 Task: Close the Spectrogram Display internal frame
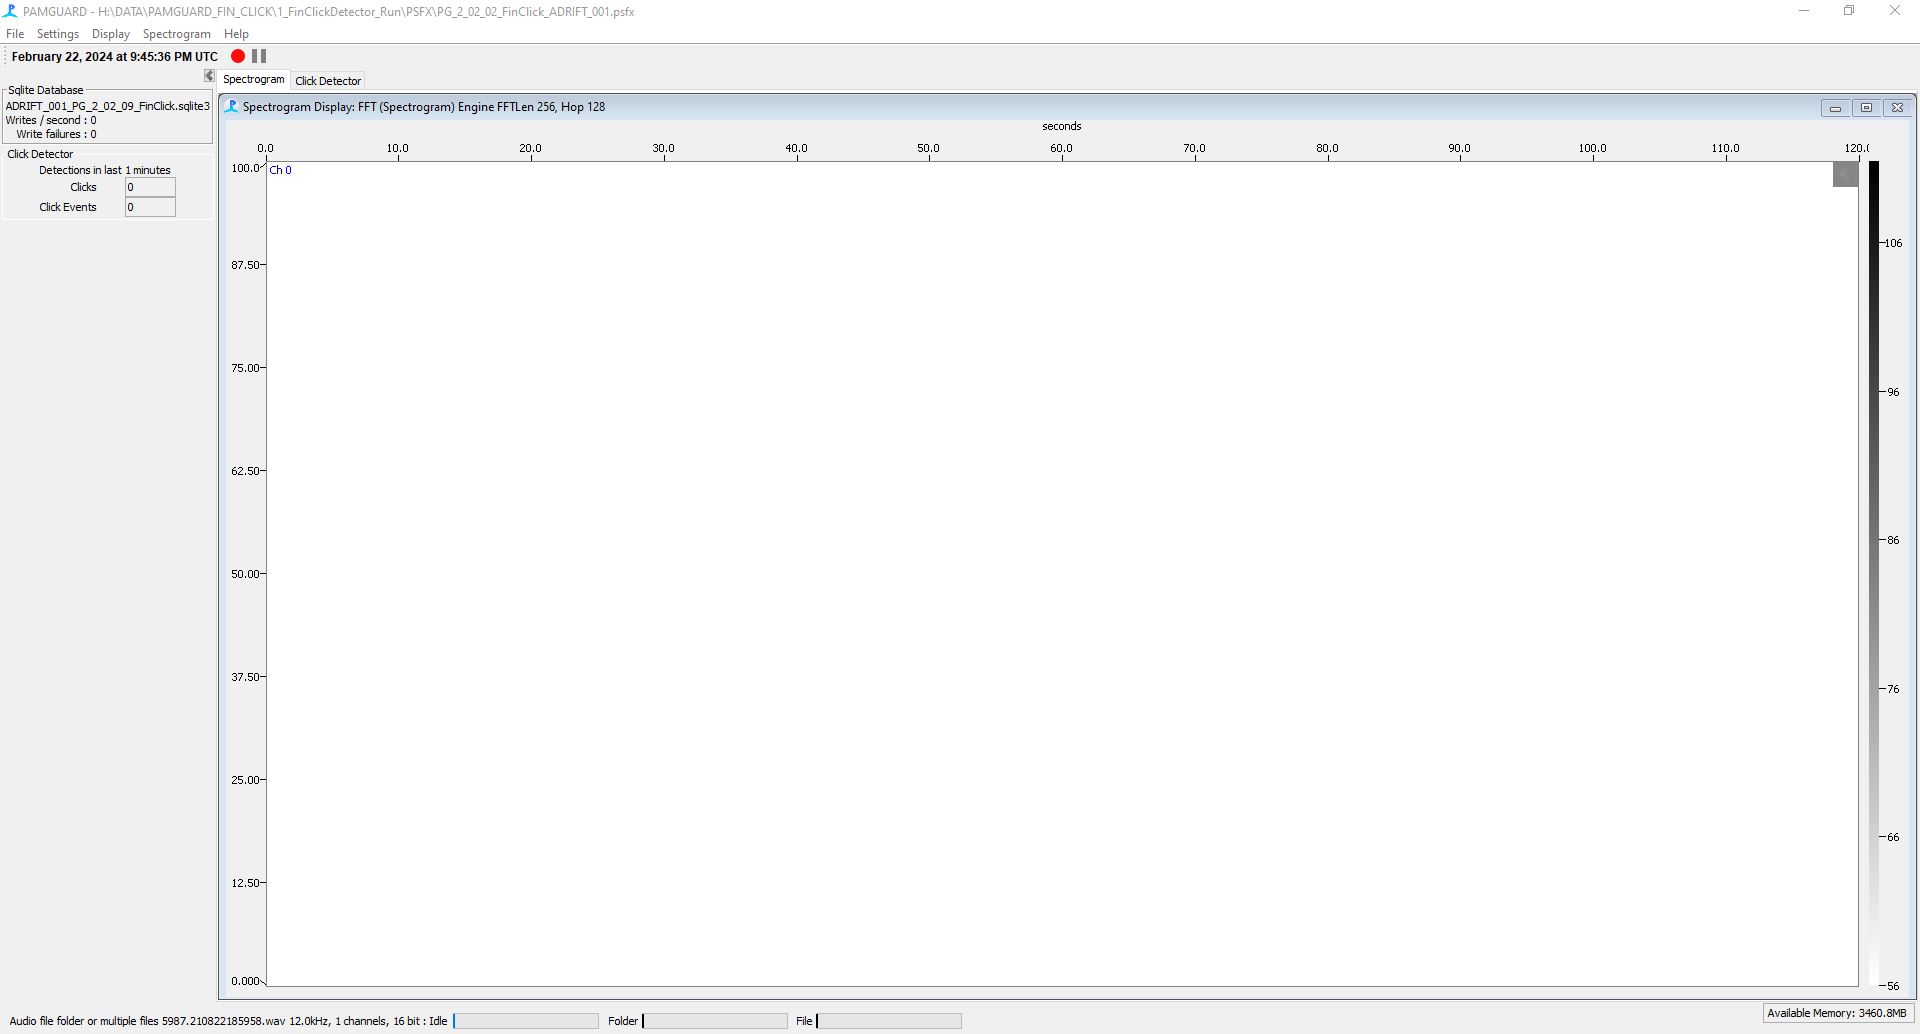coord(1897,108)
